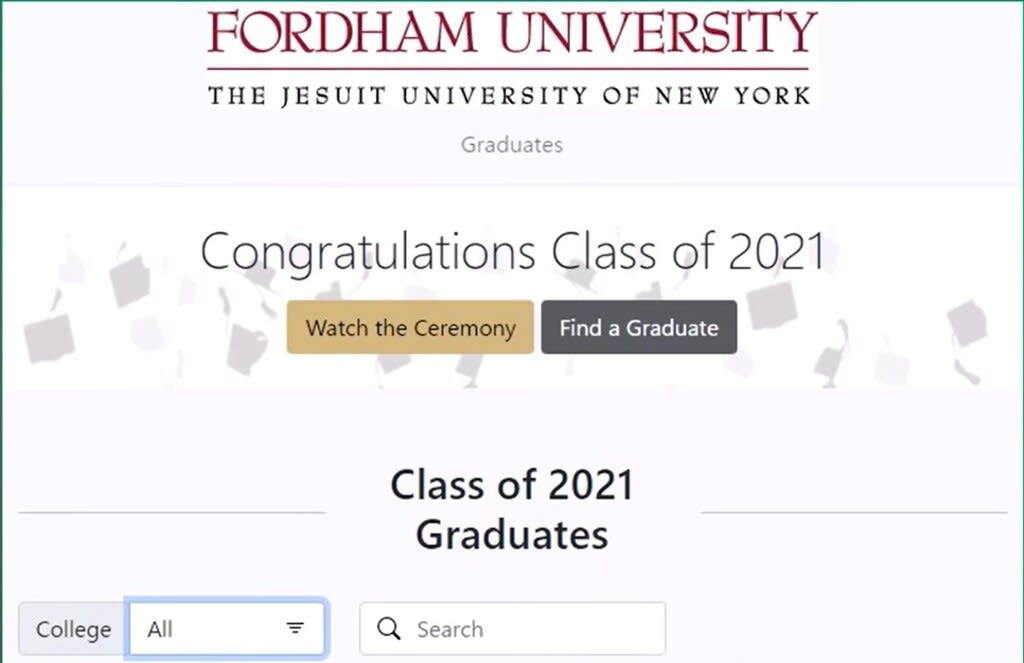Click the Find a Graduate button
Screen dimensions: 1024x663
[x=639, y=327]
